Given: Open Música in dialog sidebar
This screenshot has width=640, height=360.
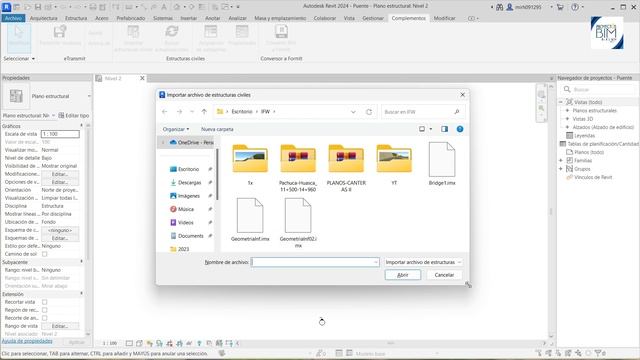Looking at the screenshot, I should [186, 209].
